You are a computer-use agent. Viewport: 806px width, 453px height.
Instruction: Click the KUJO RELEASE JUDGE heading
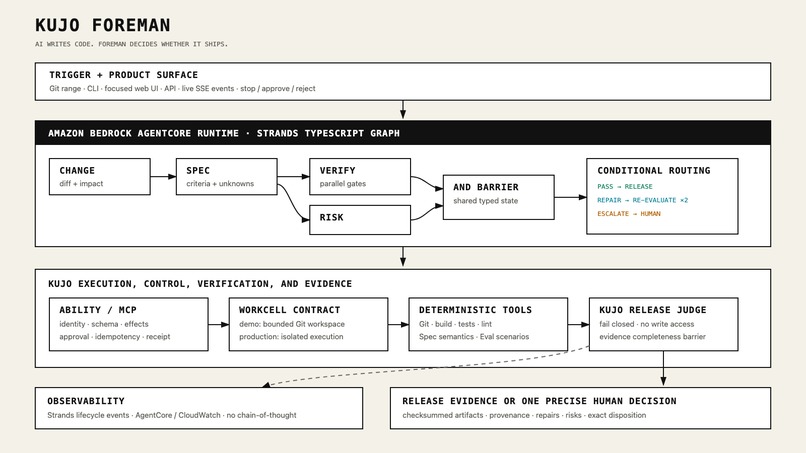(653, 310)
